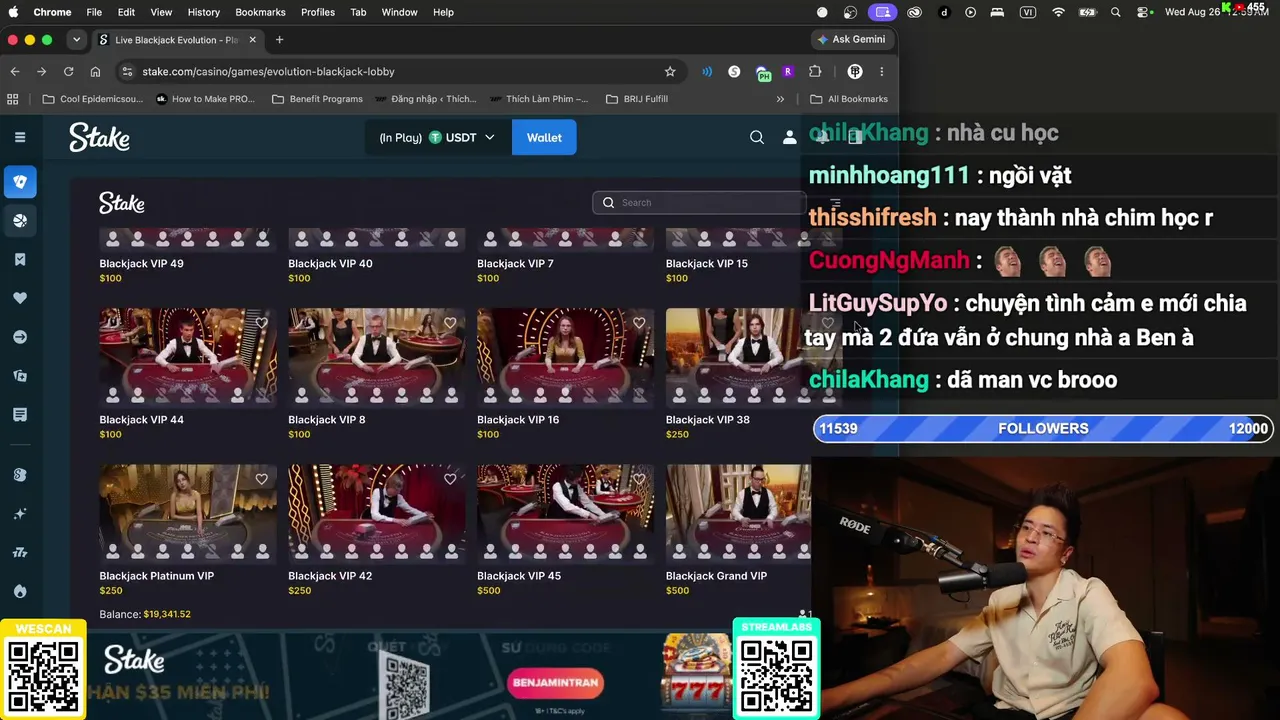This screenshot has width=1280, height=720.
Task: Open the Chrome tab search dropdown
Action: pyautogui.click(x=76, y=40)
